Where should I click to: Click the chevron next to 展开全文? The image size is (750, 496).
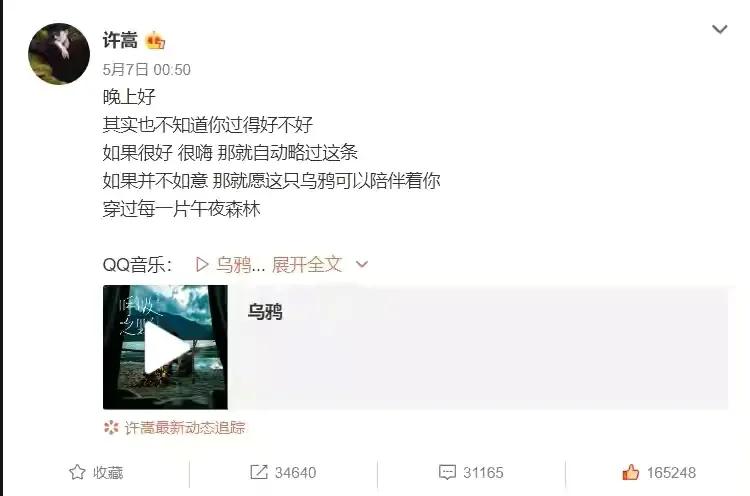362,264
